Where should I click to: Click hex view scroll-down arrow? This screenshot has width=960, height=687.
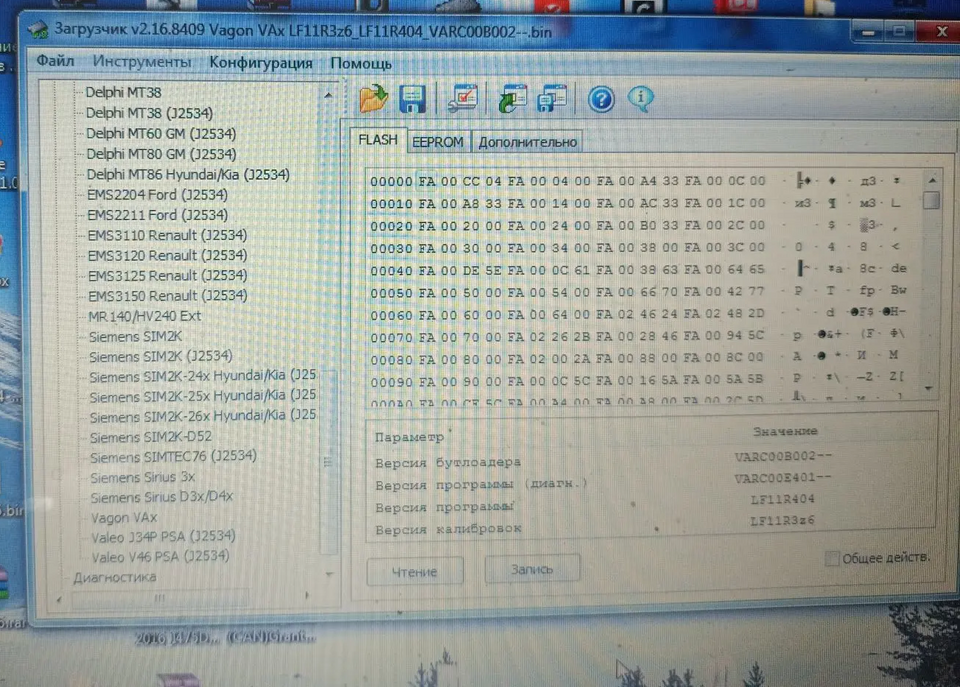pos(929,388)
